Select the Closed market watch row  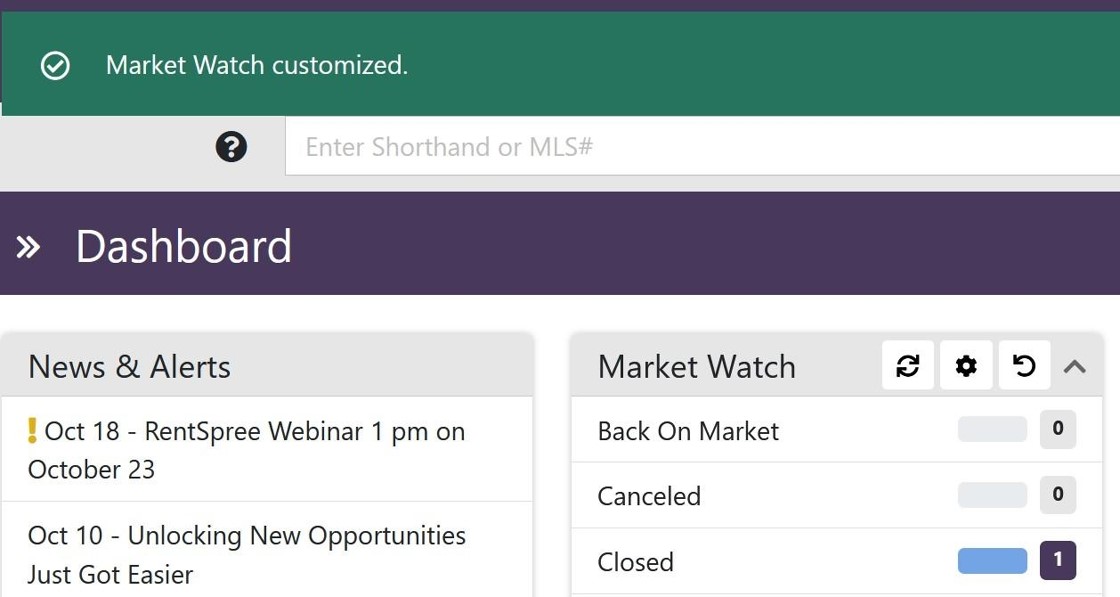[836, 561]
